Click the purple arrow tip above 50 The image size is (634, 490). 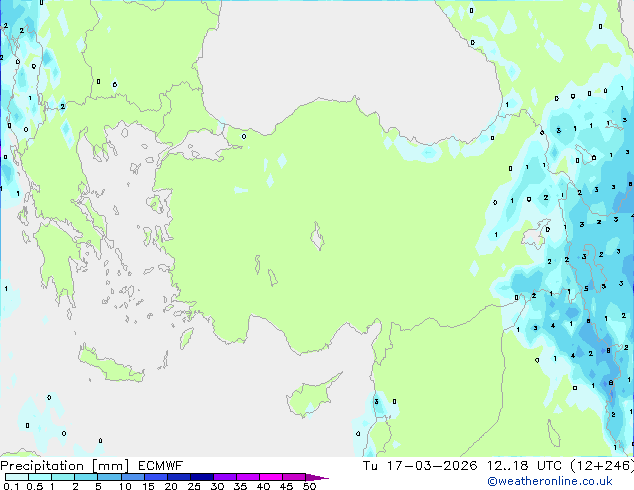point(317,477)
